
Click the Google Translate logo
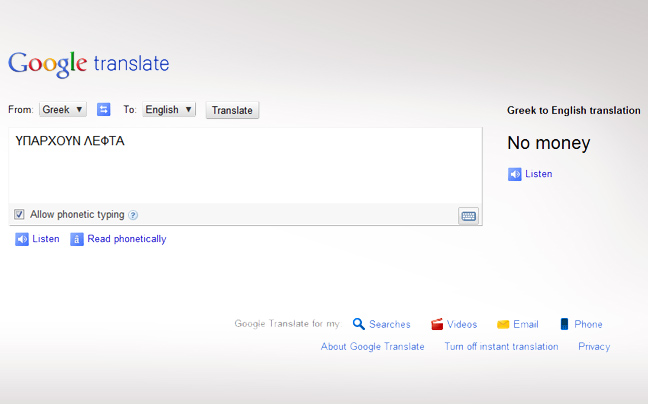pos(88,64)
